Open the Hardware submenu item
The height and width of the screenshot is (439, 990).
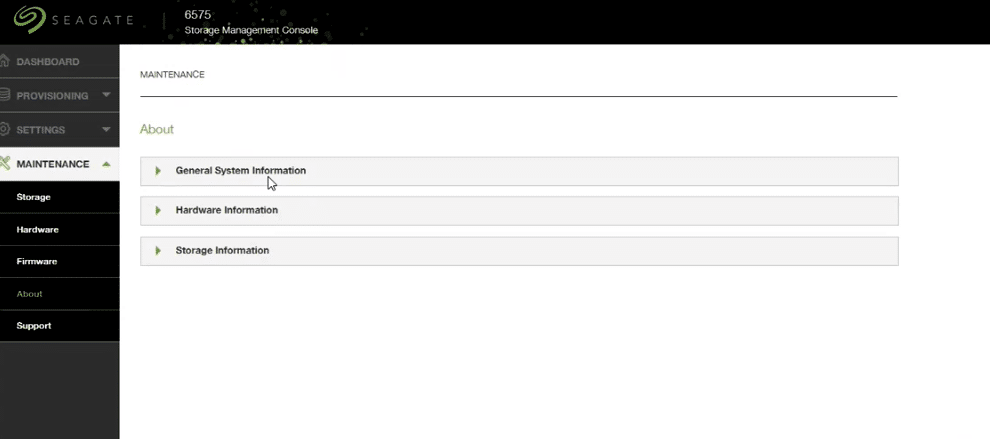[x=59, y=229]
